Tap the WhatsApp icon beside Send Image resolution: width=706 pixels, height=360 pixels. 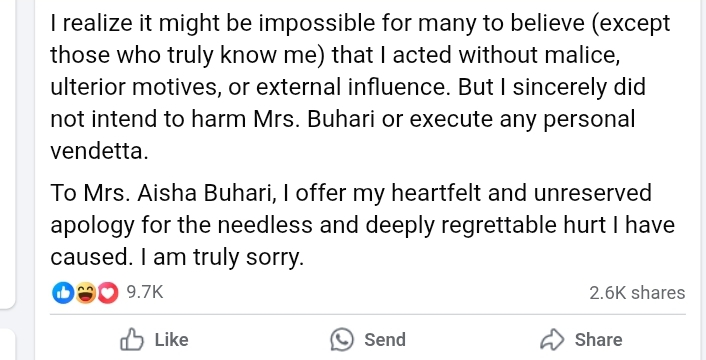coord(342,339)
